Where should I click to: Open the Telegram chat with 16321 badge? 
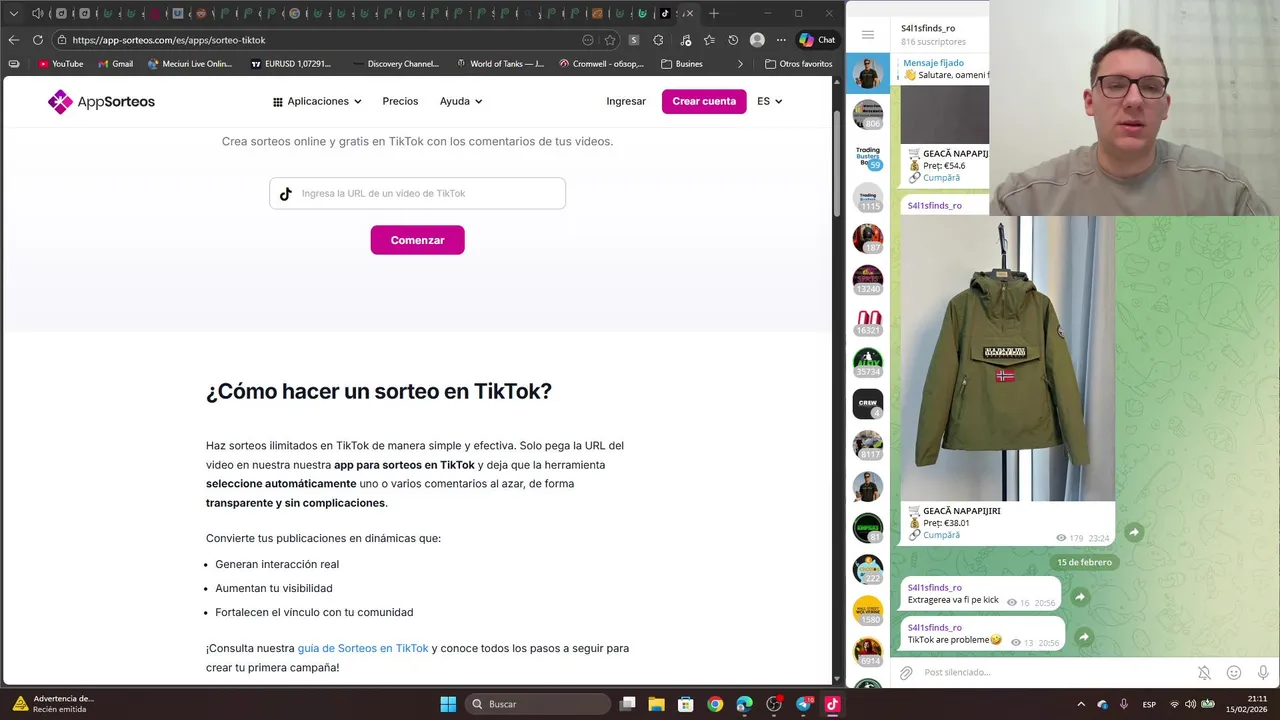click(x=868, y=321)
